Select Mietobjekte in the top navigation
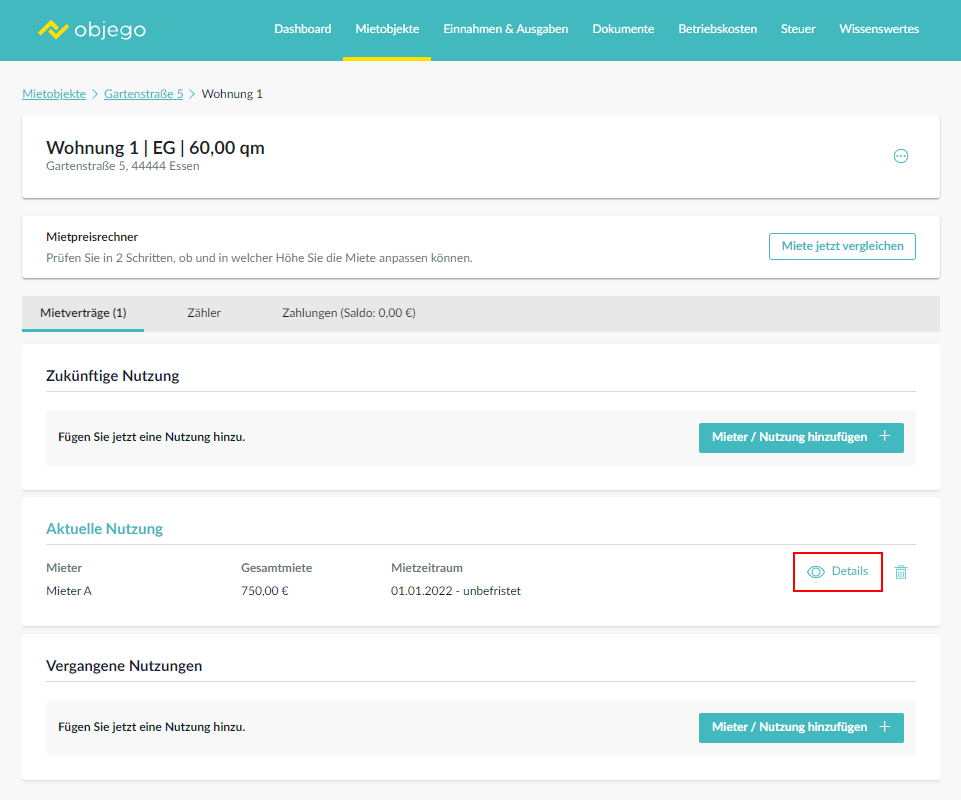This screenshot has height=800, width=961. click(x=387, y=29)
